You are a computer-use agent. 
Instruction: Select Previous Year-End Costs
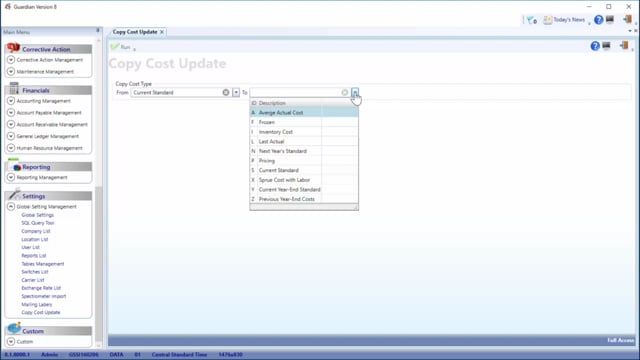point(304,199)
